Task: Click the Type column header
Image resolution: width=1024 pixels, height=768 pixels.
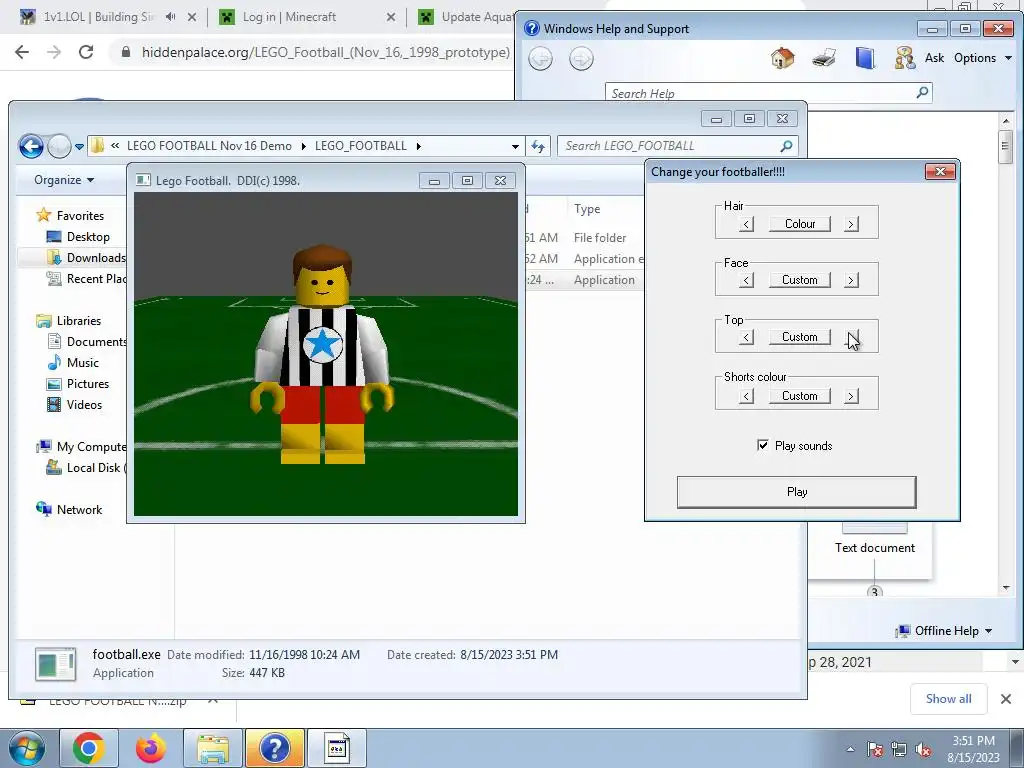Action: click(x=587, y=209)
